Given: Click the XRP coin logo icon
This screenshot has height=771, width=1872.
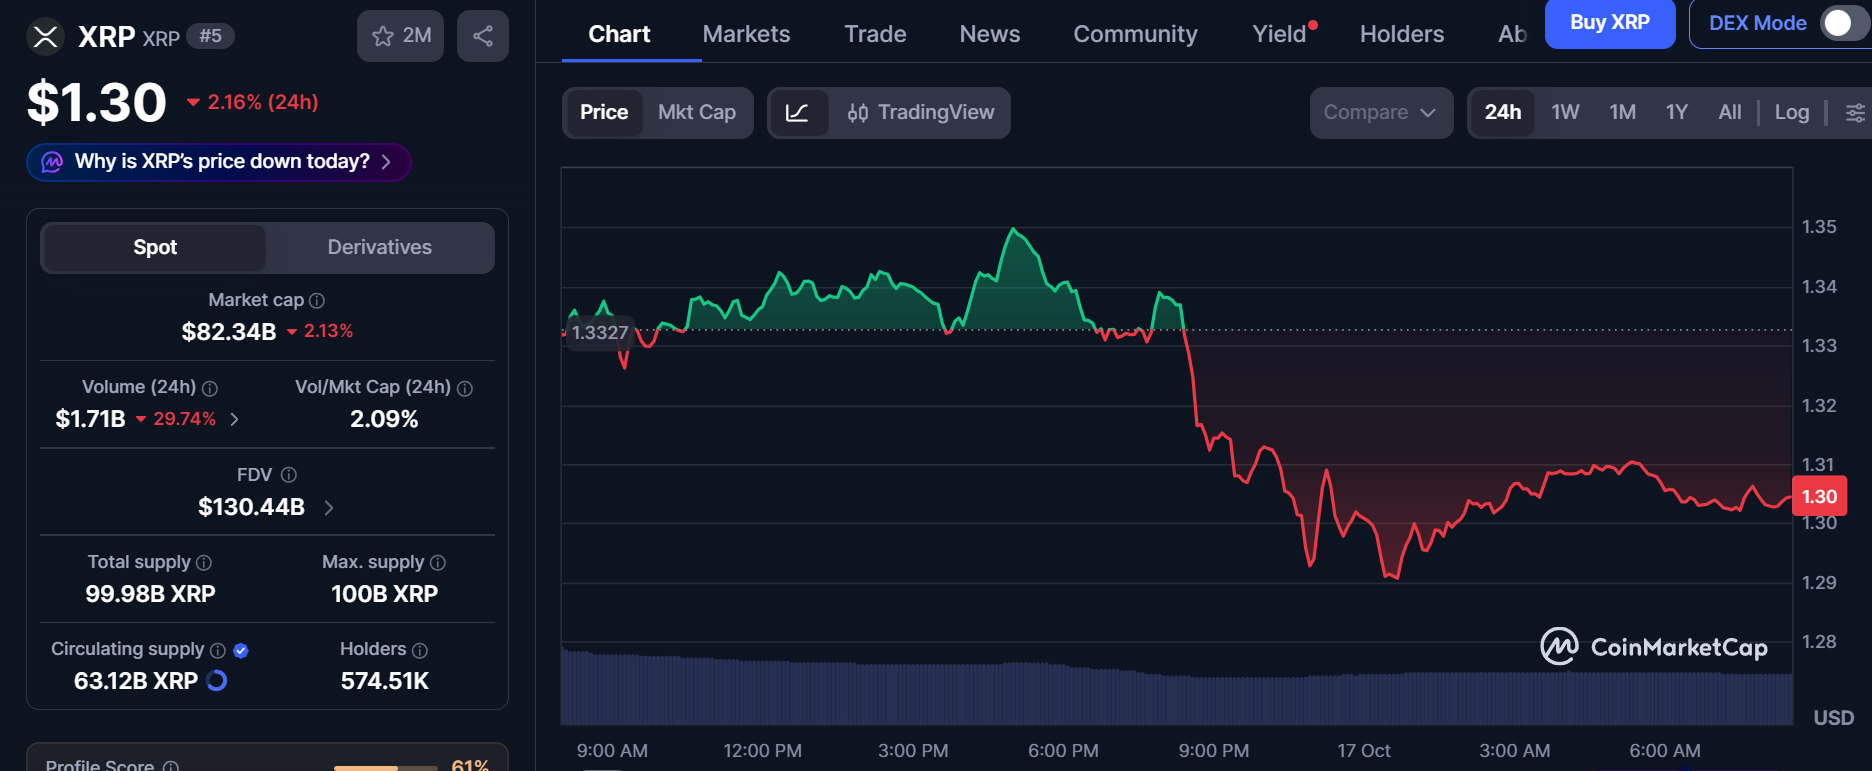Looking at the screenshot, I should pos(45,37).
